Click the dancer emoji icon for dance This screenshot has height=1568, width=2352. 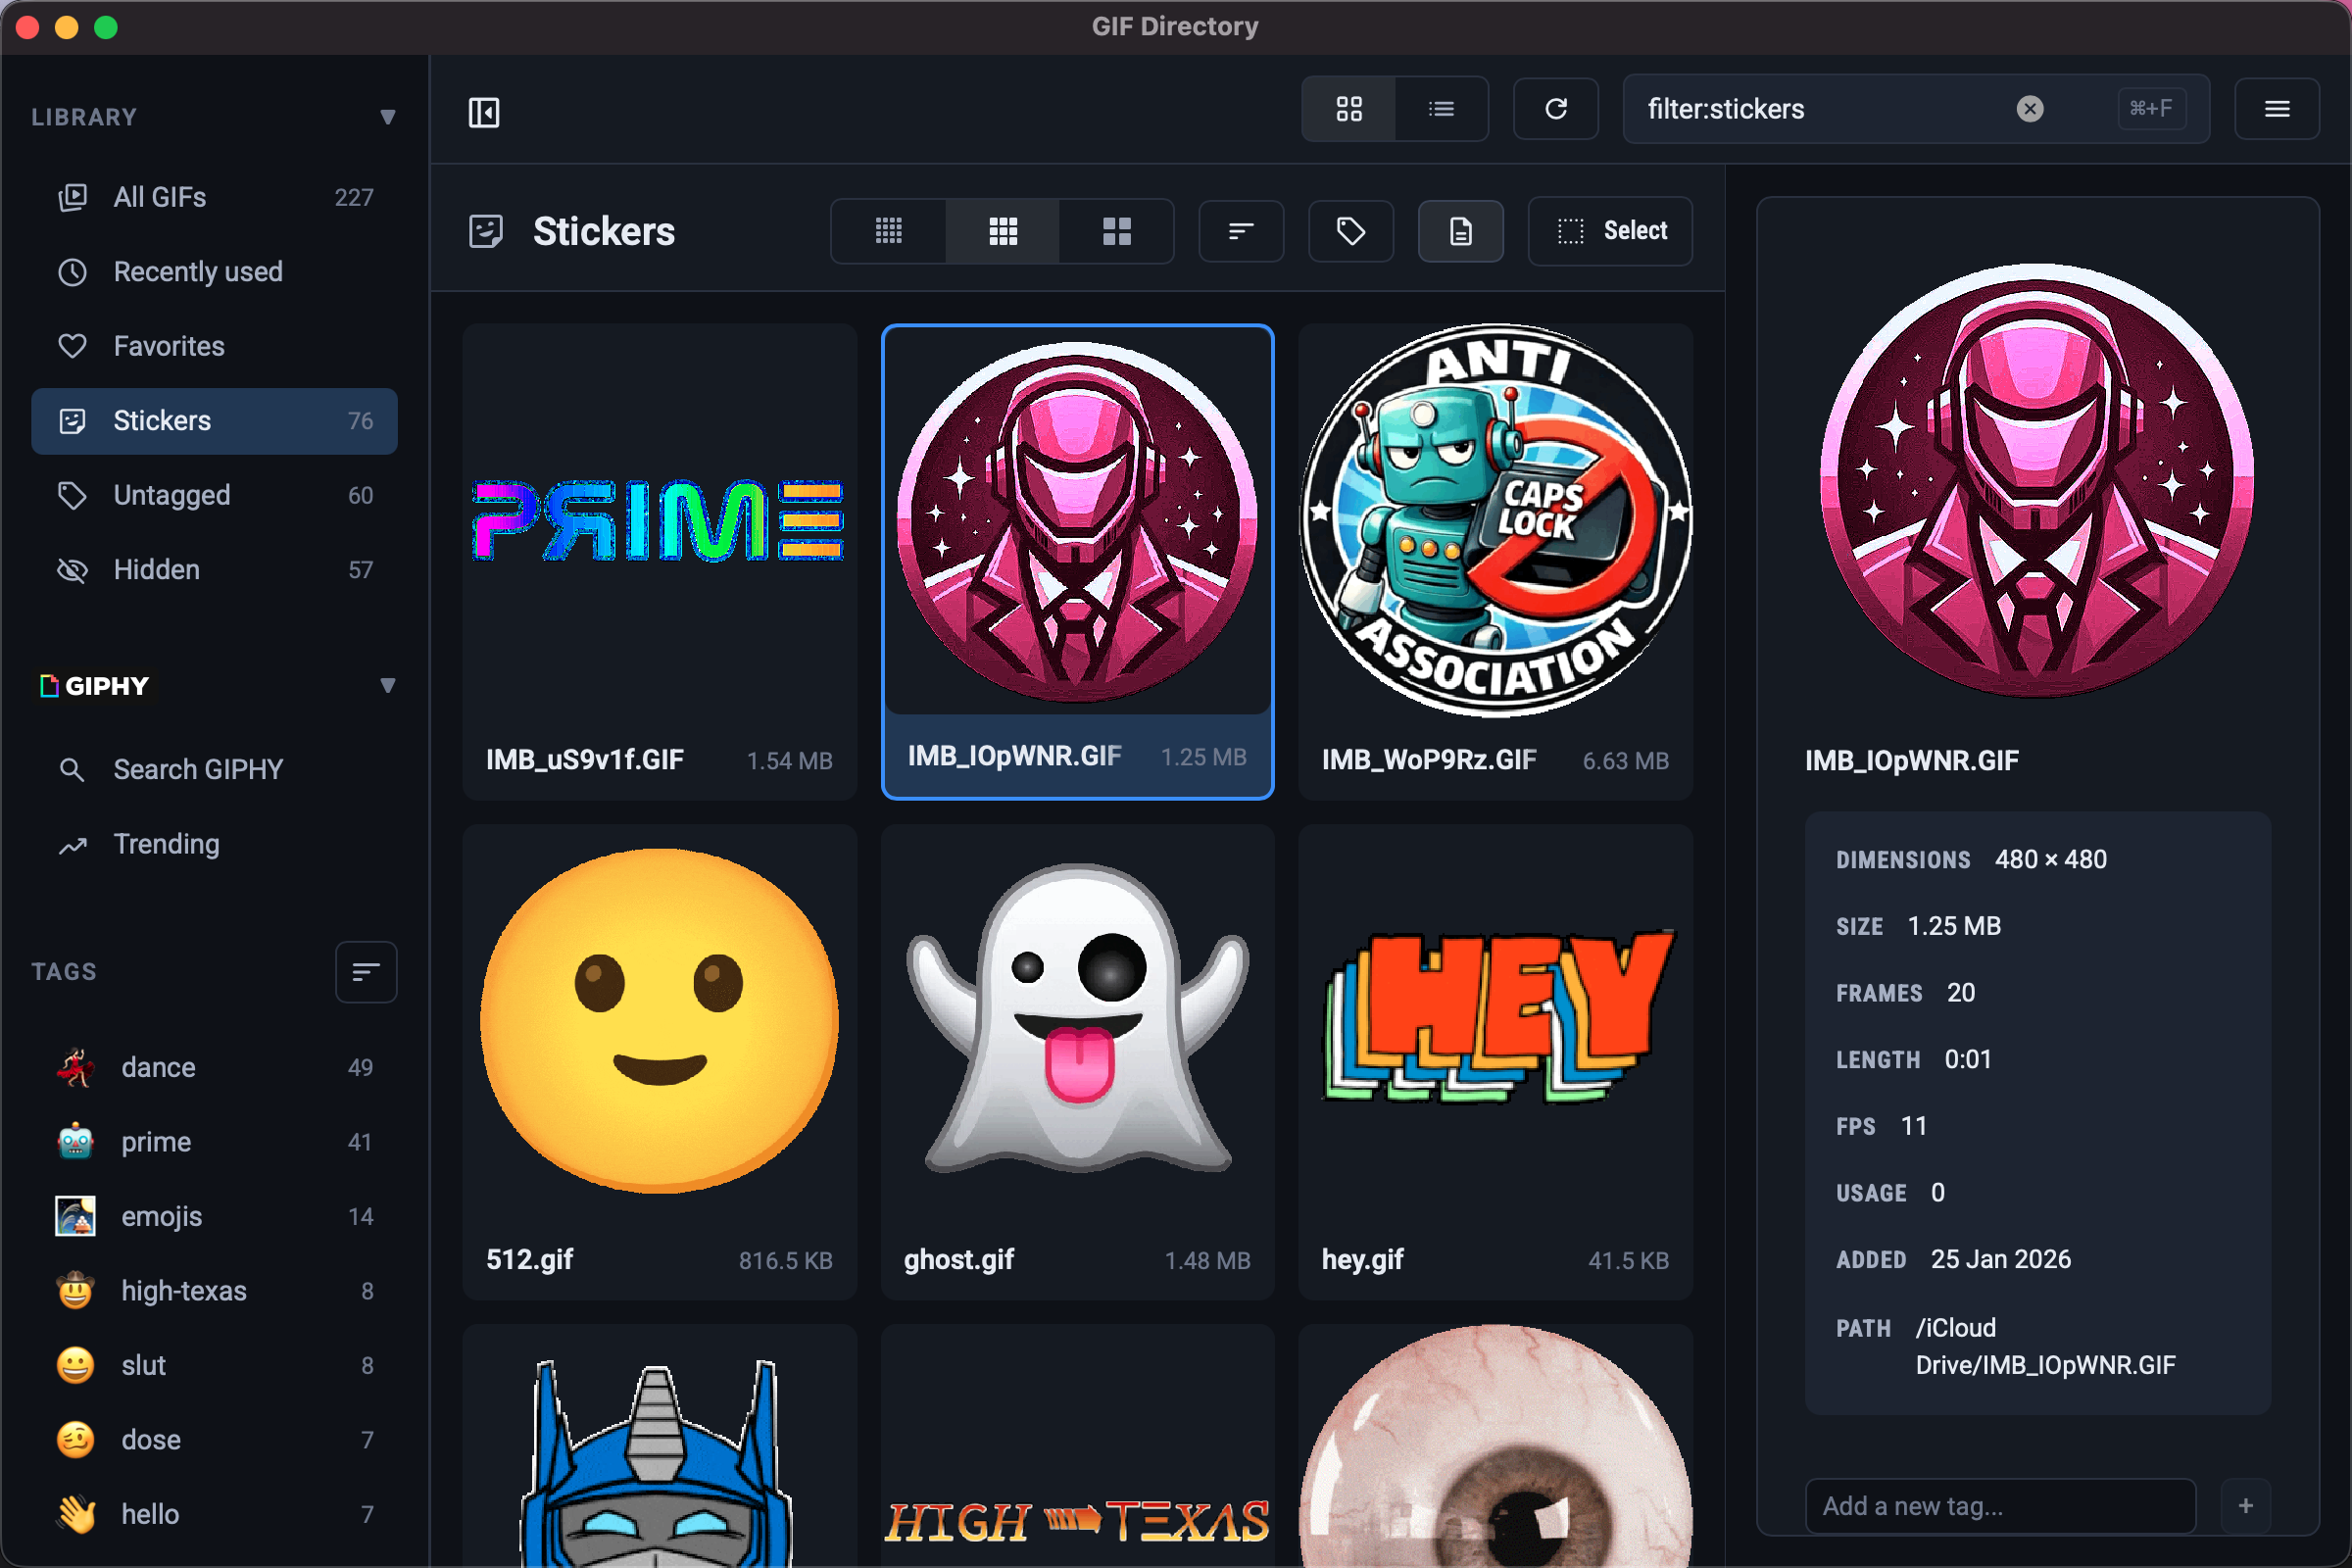(75, 1067)
